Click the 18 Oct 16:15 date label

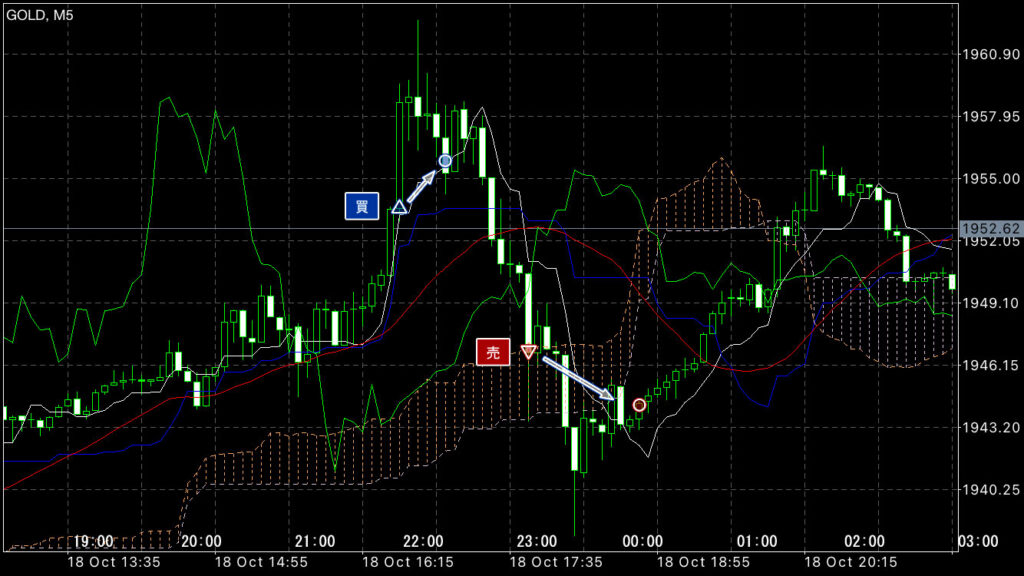point(408,562)
